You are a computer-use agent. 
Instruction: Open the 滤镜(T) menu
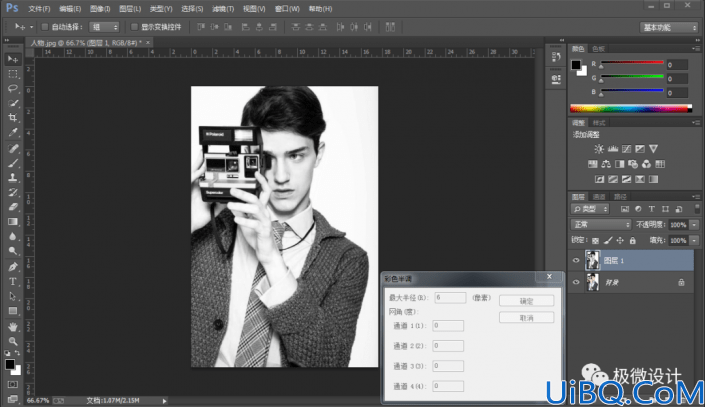[223, 9]
